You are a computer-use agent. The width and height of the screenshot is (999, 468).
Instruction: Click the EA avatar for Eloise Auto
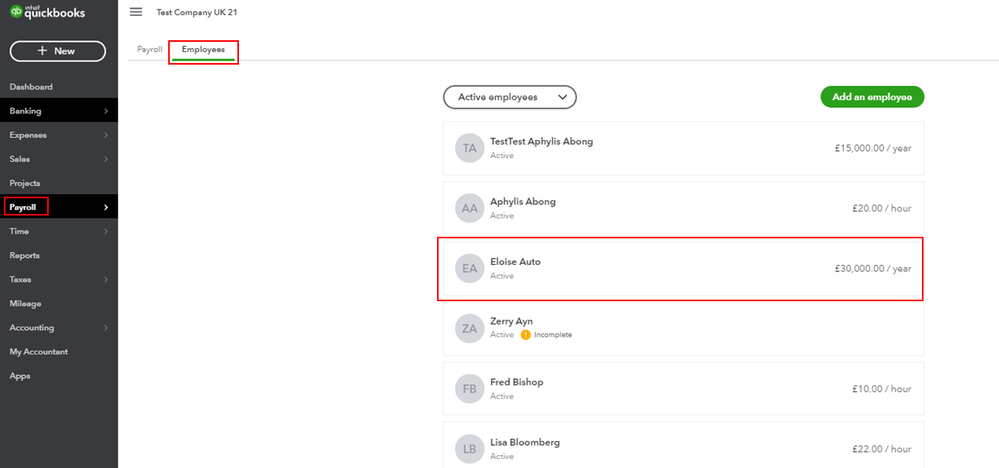click(x=468, y=268)
